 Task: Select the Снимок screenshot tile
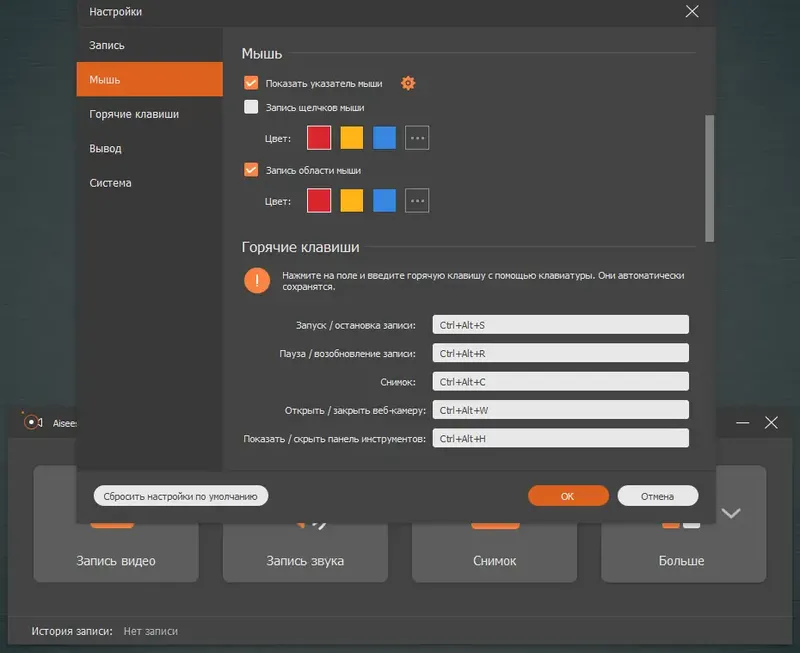tap(494, 560)
